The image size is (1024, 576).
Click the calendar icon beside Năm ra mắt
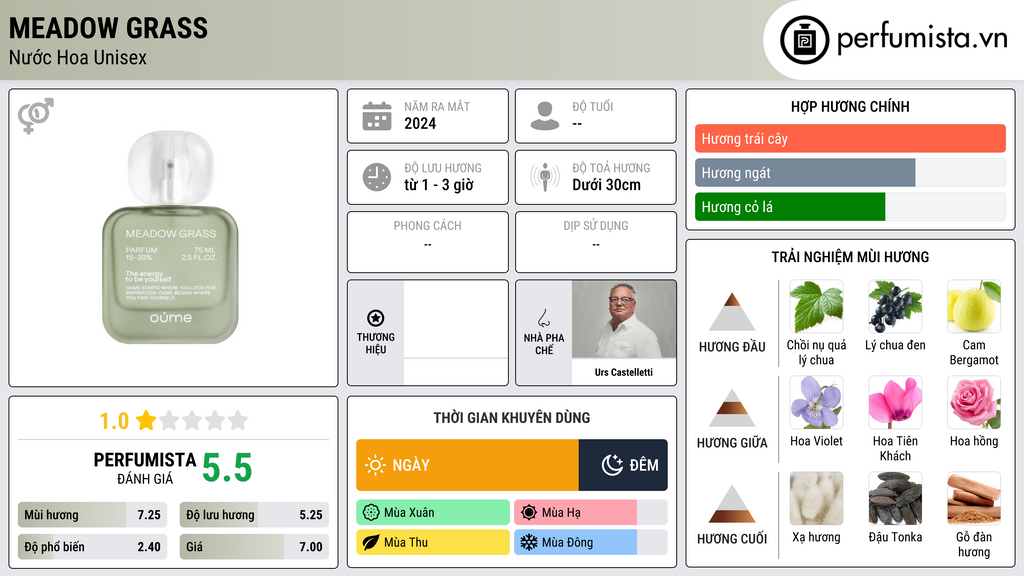click(377, 116)
